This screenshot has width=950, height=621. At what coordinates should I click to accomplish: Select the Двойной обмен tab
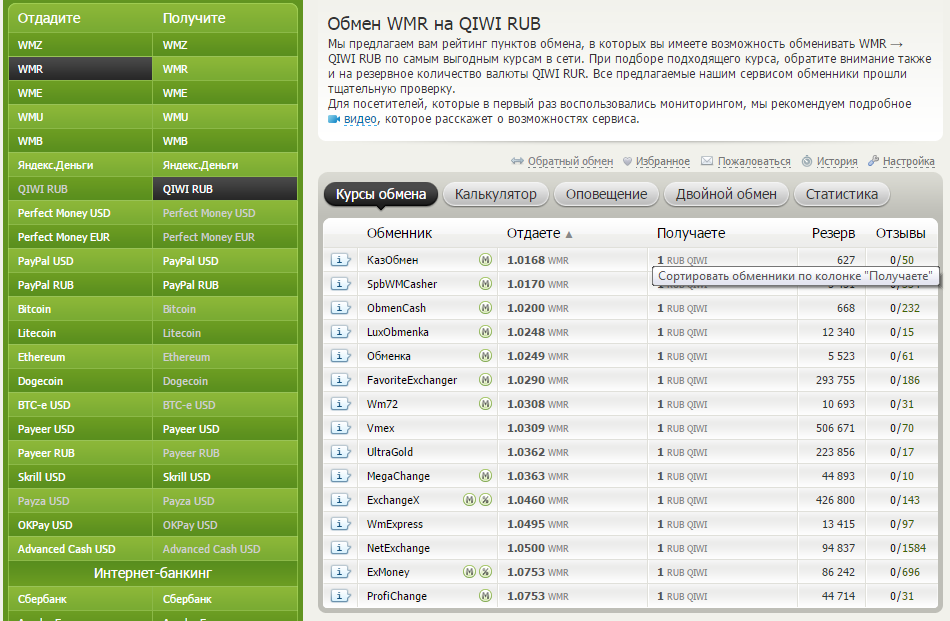tap(726, 194)
